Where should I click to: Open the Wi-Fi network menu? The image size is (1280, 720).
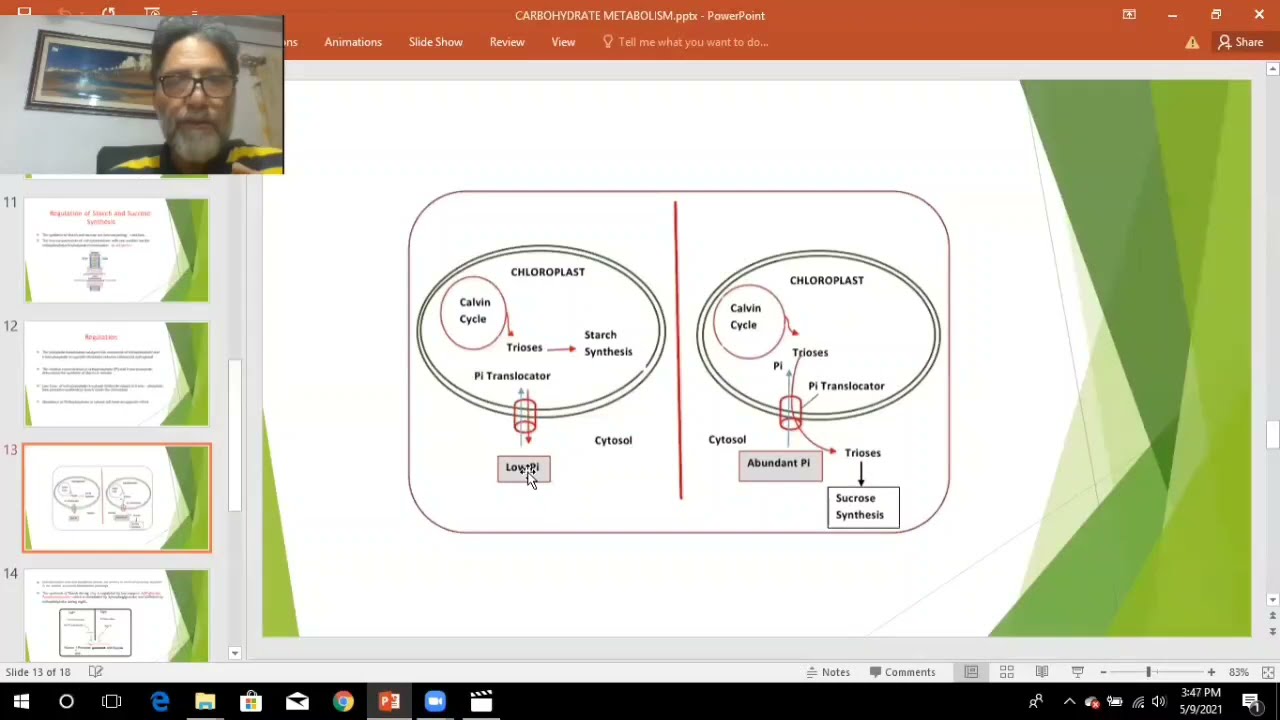(x=1138, y=702)
